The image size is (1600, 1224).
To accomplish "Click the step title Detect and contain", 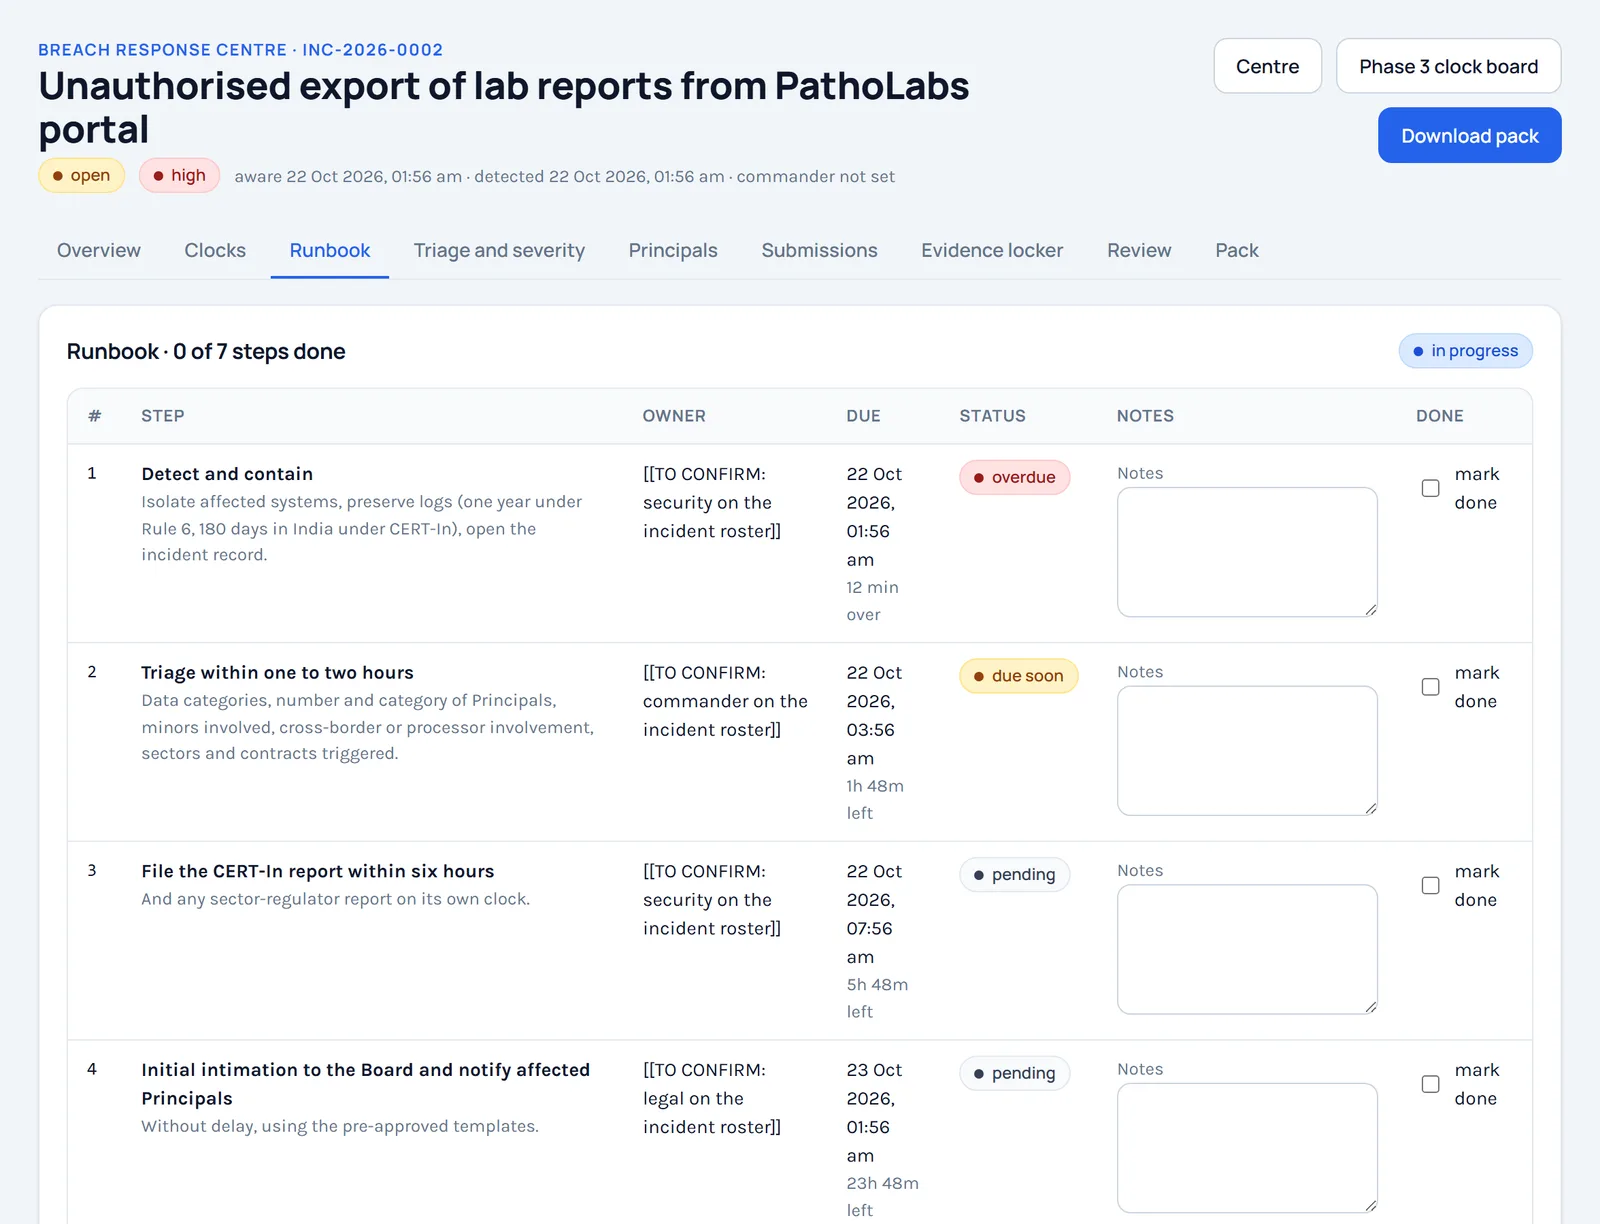I will tap(227, 474).
